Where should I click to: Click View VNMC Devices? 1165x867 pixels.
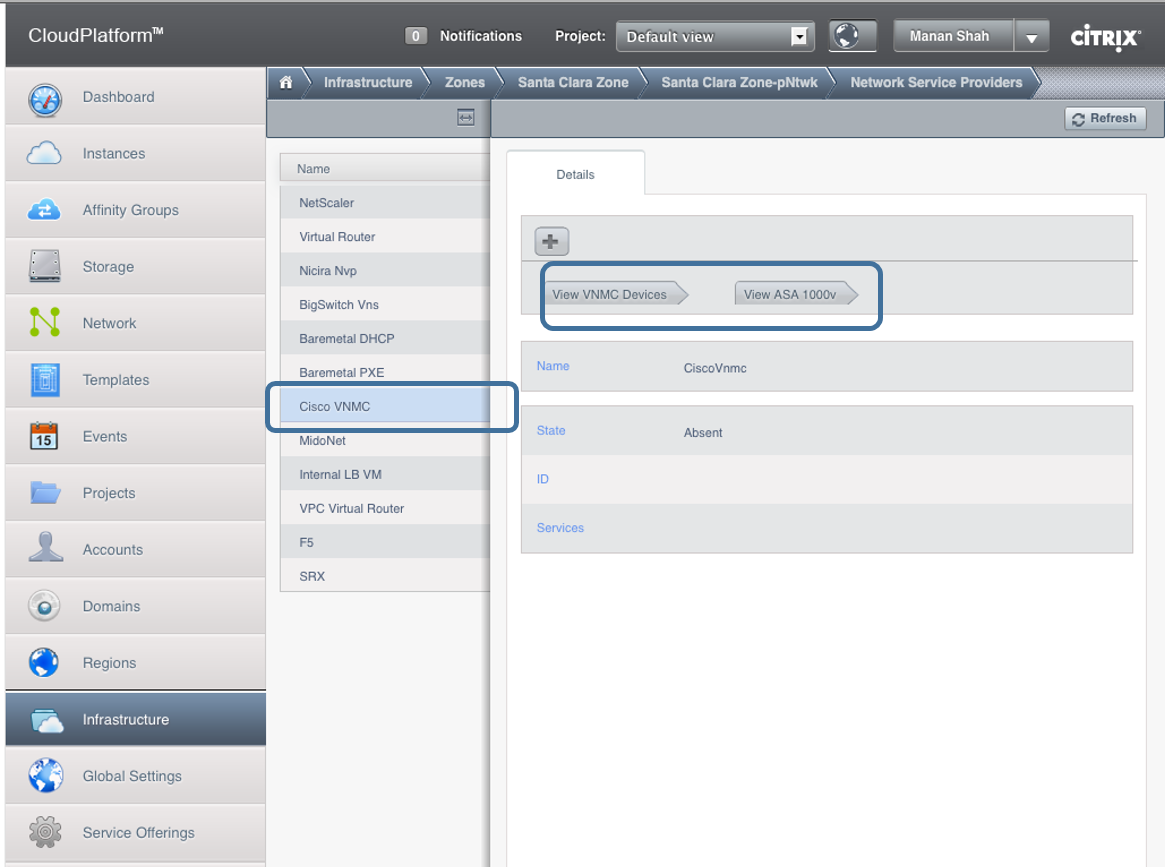(610, 295)
